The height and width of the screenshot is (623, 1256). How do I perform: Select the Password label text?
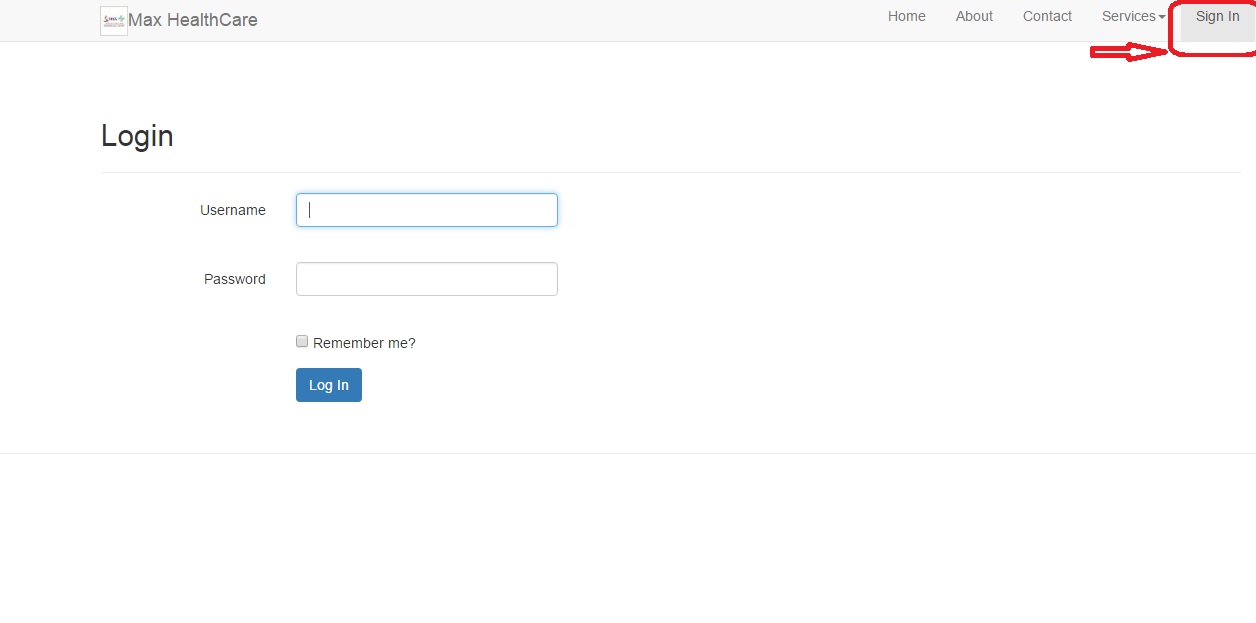(x=234, y=279)
